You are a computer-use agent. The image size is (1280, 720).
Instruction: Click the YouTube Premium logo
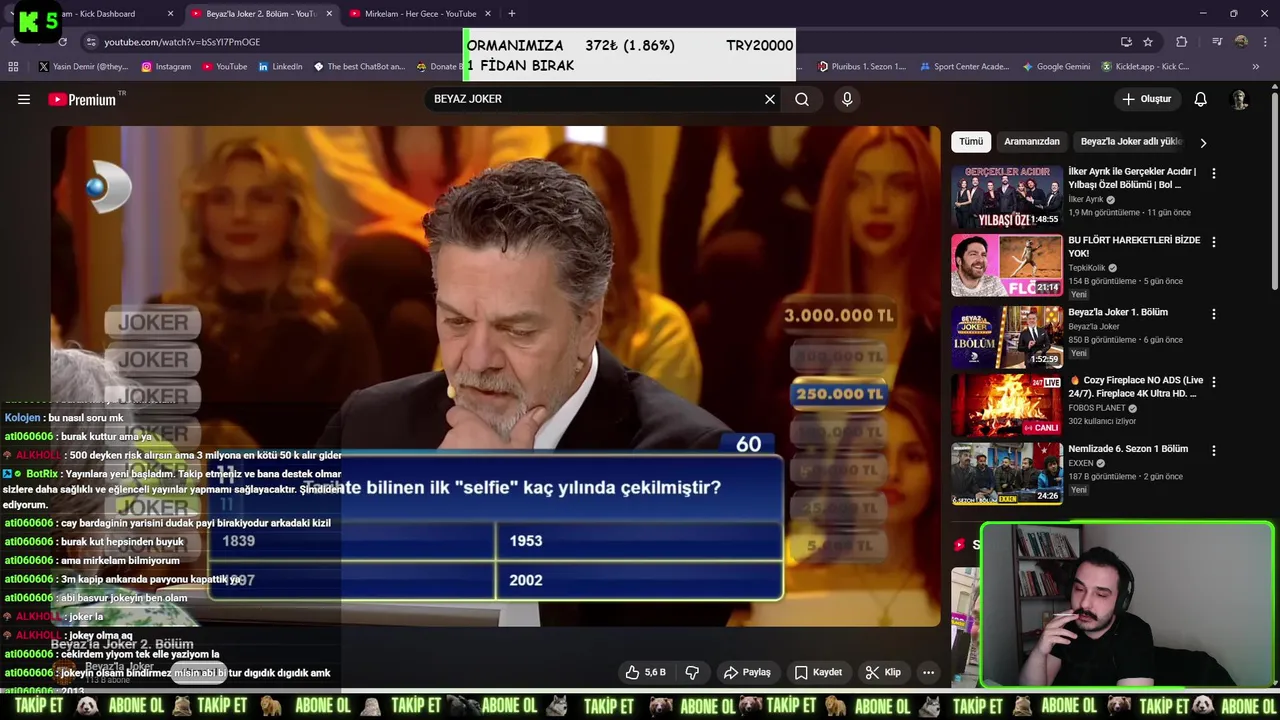(84, 99)
